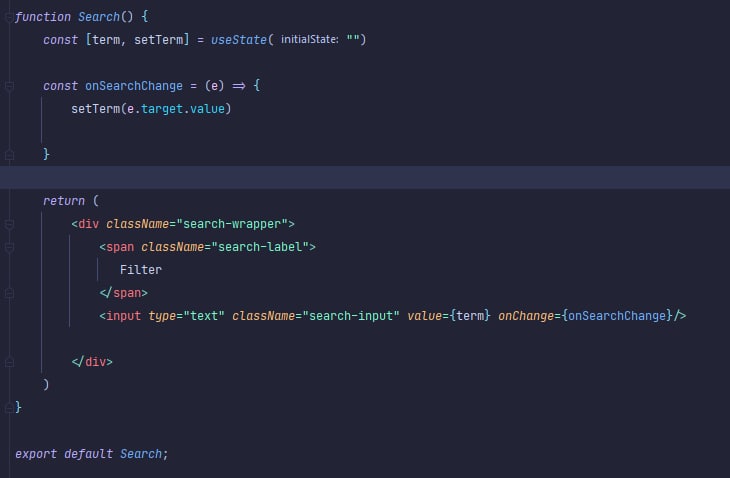The height and width of the screenshot is (478, 730).
Task: Collapse the function Search fold marker
Action: pyautogui.click(x=9, y=17)
